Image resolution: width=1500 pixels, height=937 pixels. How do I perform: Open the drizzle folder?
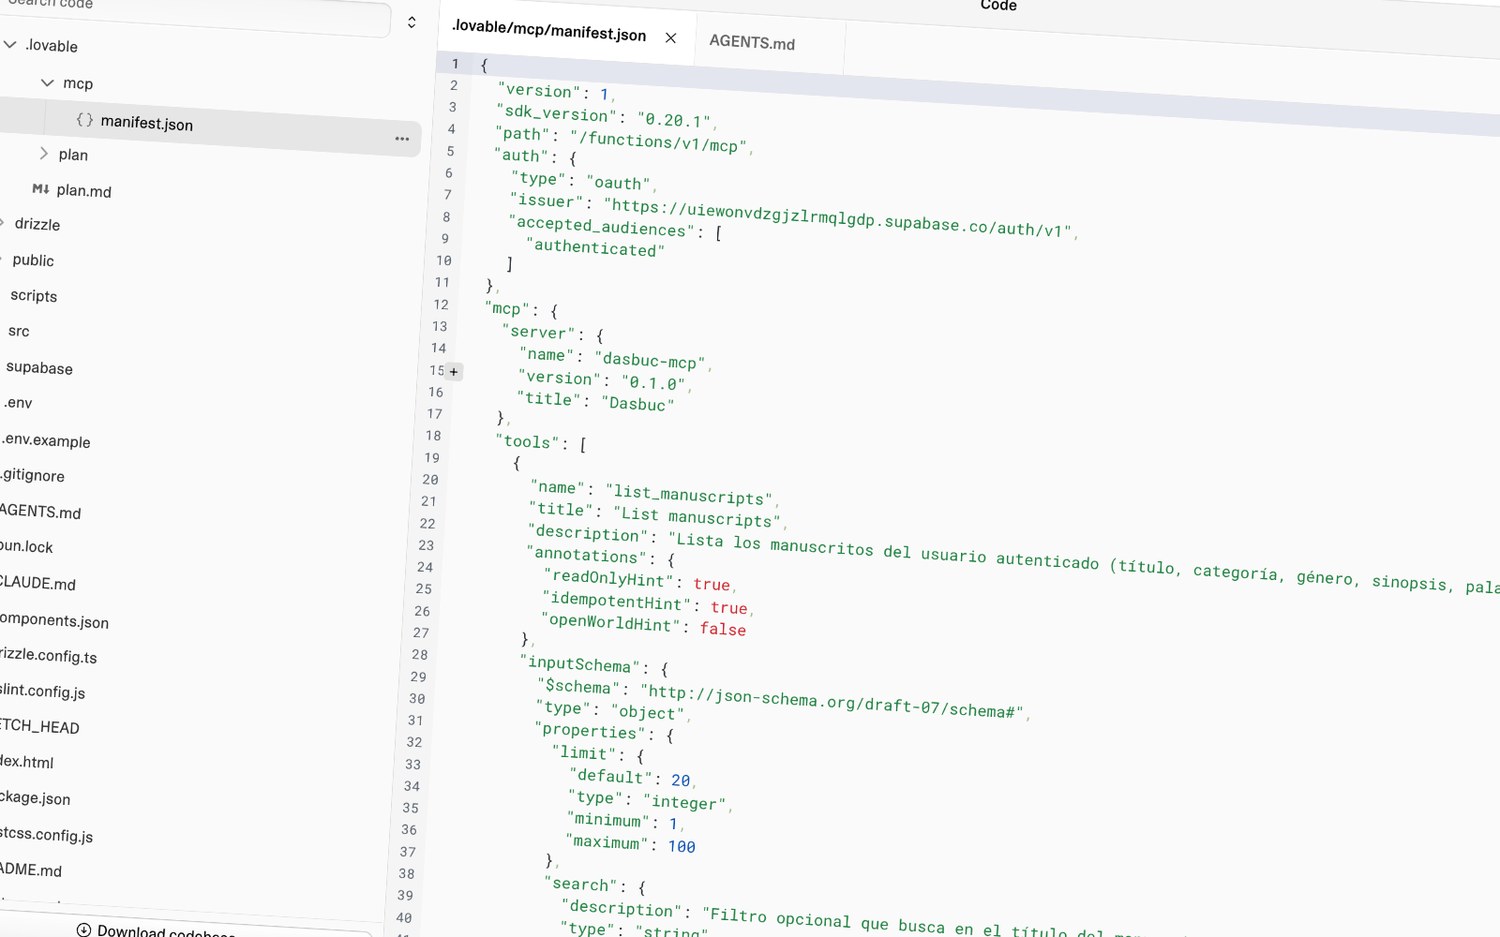pyautogui.click(x=37, y=224)
